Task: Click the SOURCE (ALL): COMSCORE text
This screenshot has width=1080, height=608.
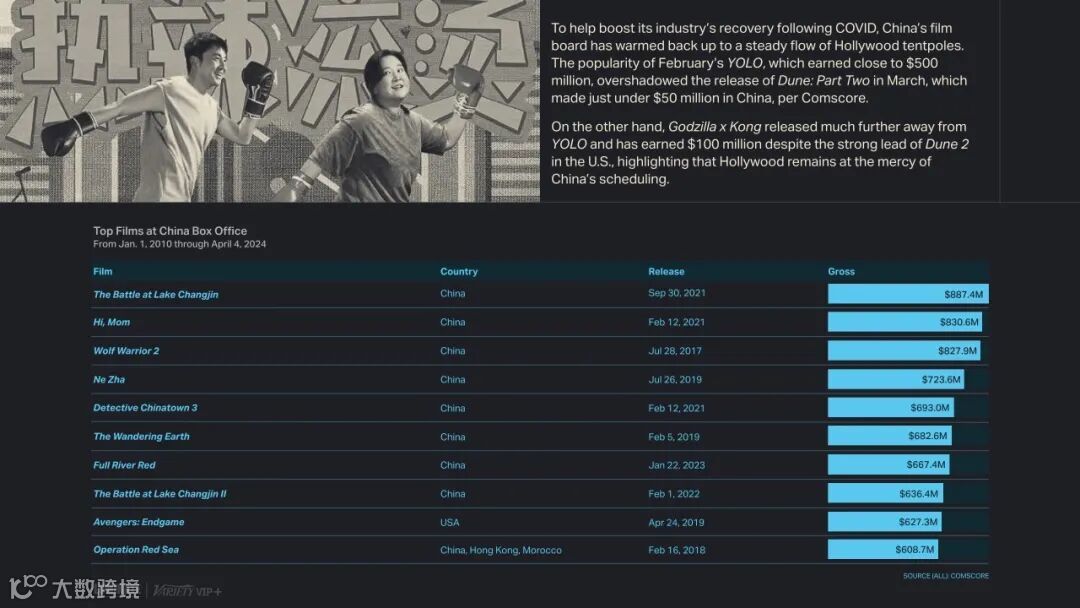Action: click(945, 576)
